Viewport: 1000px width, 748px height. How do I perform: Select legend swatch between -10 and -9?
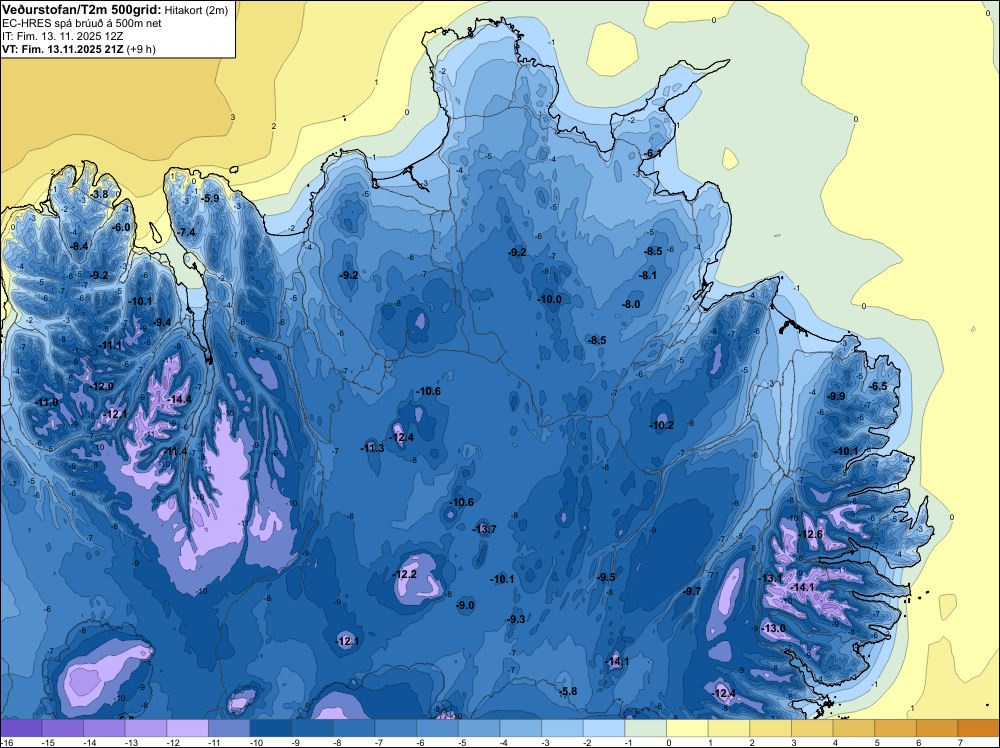[271, 728]
